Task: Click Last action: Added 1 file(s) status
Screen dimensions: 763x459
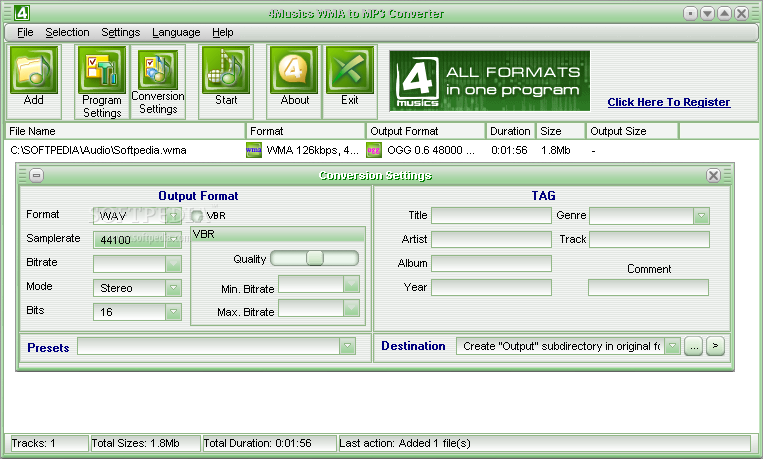Action: tap(545, 443)
